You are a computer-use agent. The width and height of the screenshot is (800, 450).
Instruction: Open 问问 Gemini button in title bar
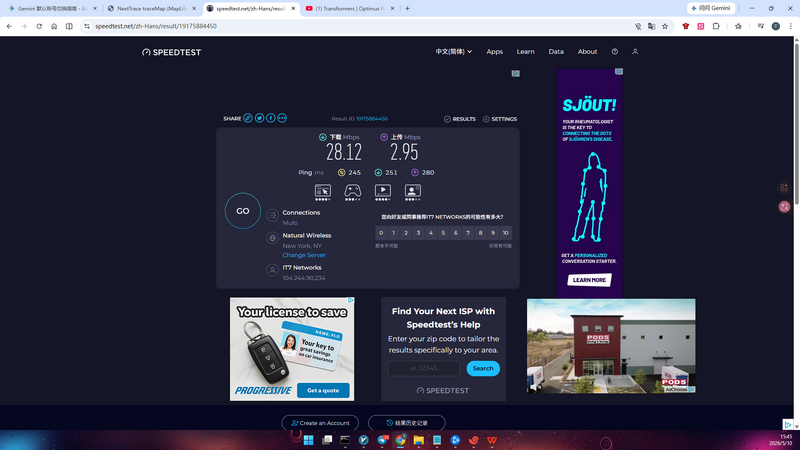(x=711, y=8)
